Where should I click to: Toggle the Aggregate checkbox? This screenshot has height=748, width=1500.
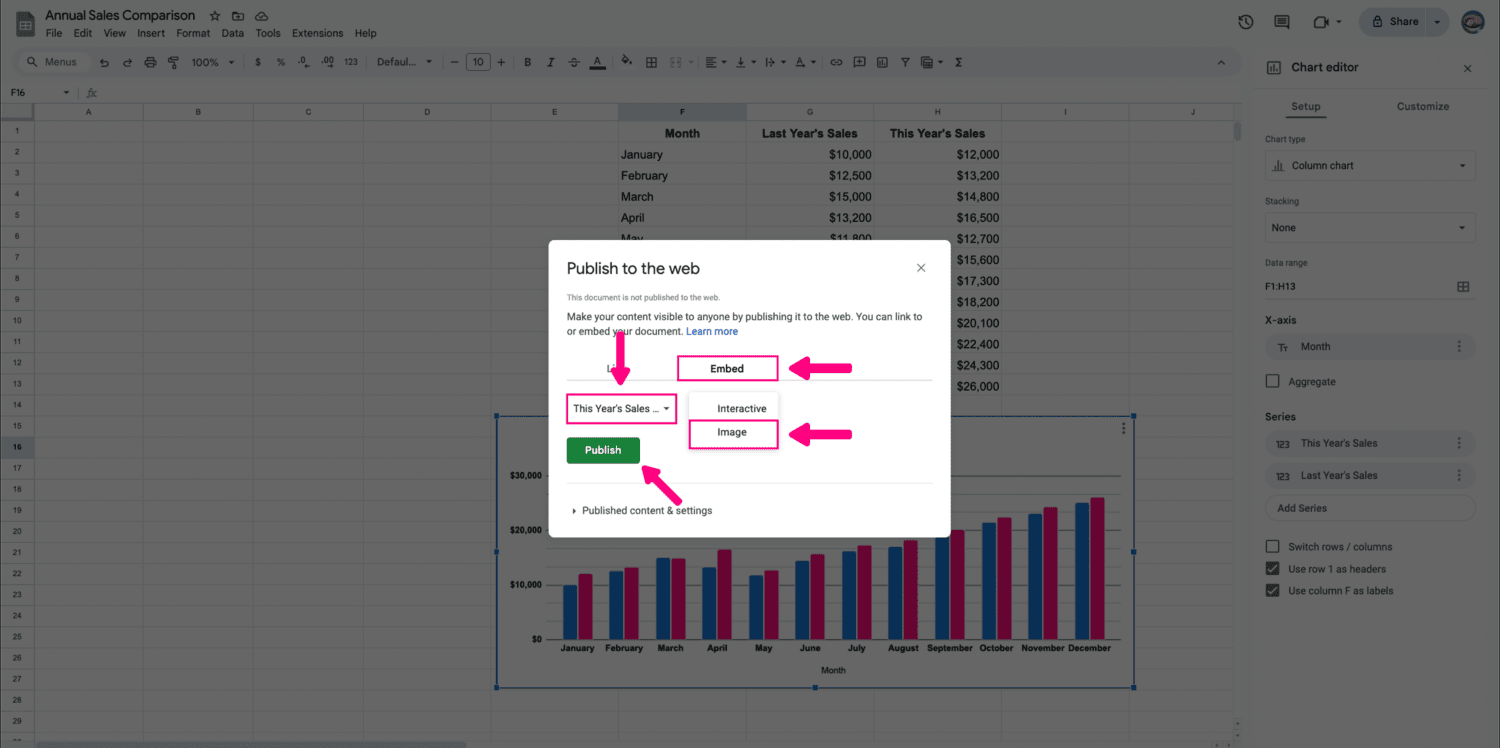coord(1272,381)
